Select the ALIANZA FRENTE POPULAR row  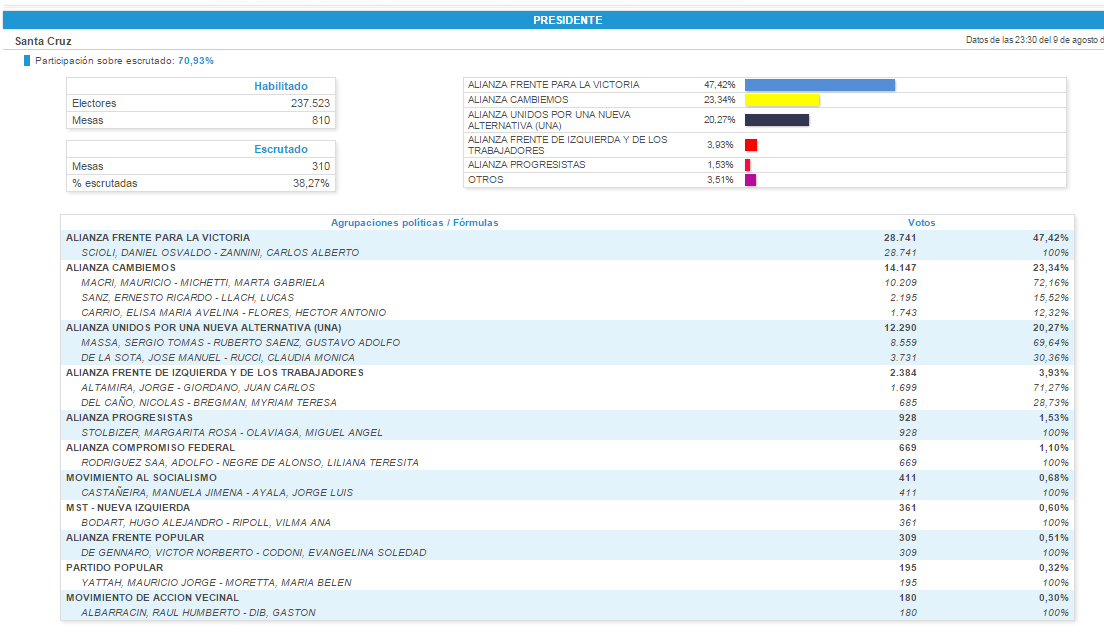click(567, 538)
